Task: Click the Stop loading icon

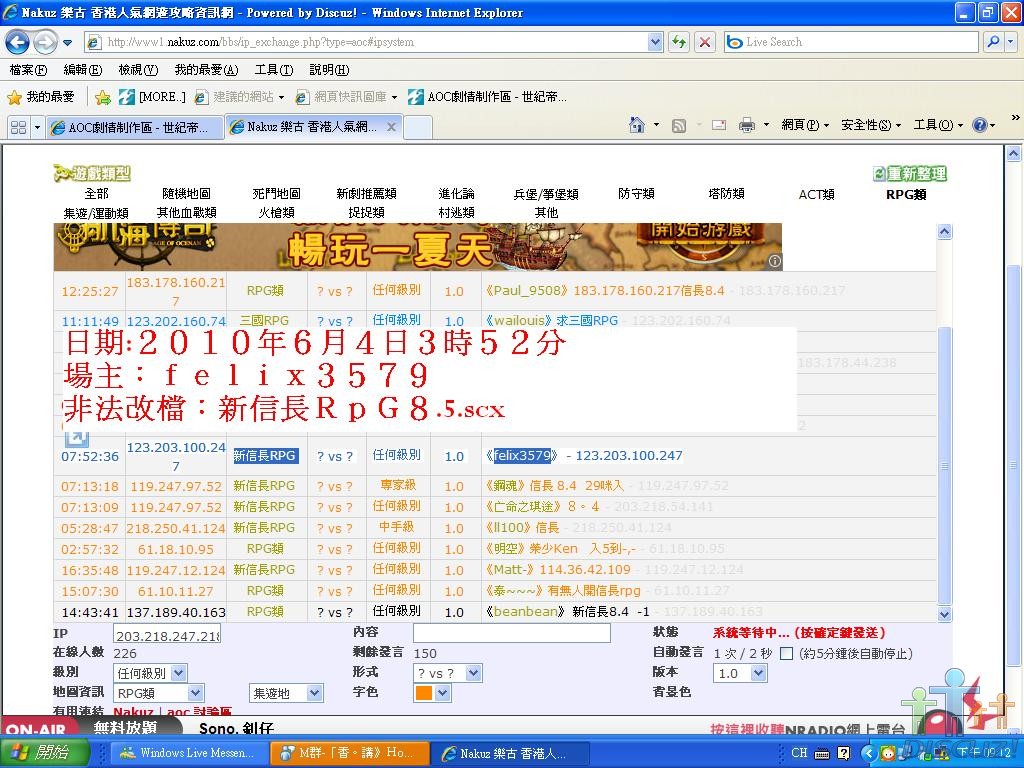Action: coord(705,42)
